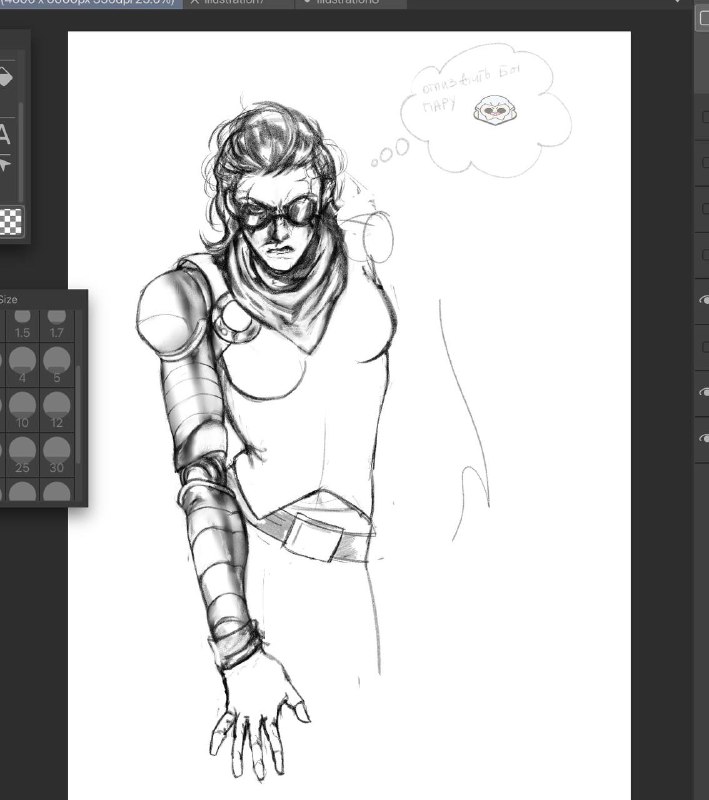Pick brush size 10 preset
Viewport: 709px width, 800px height.
coord(22,410)
